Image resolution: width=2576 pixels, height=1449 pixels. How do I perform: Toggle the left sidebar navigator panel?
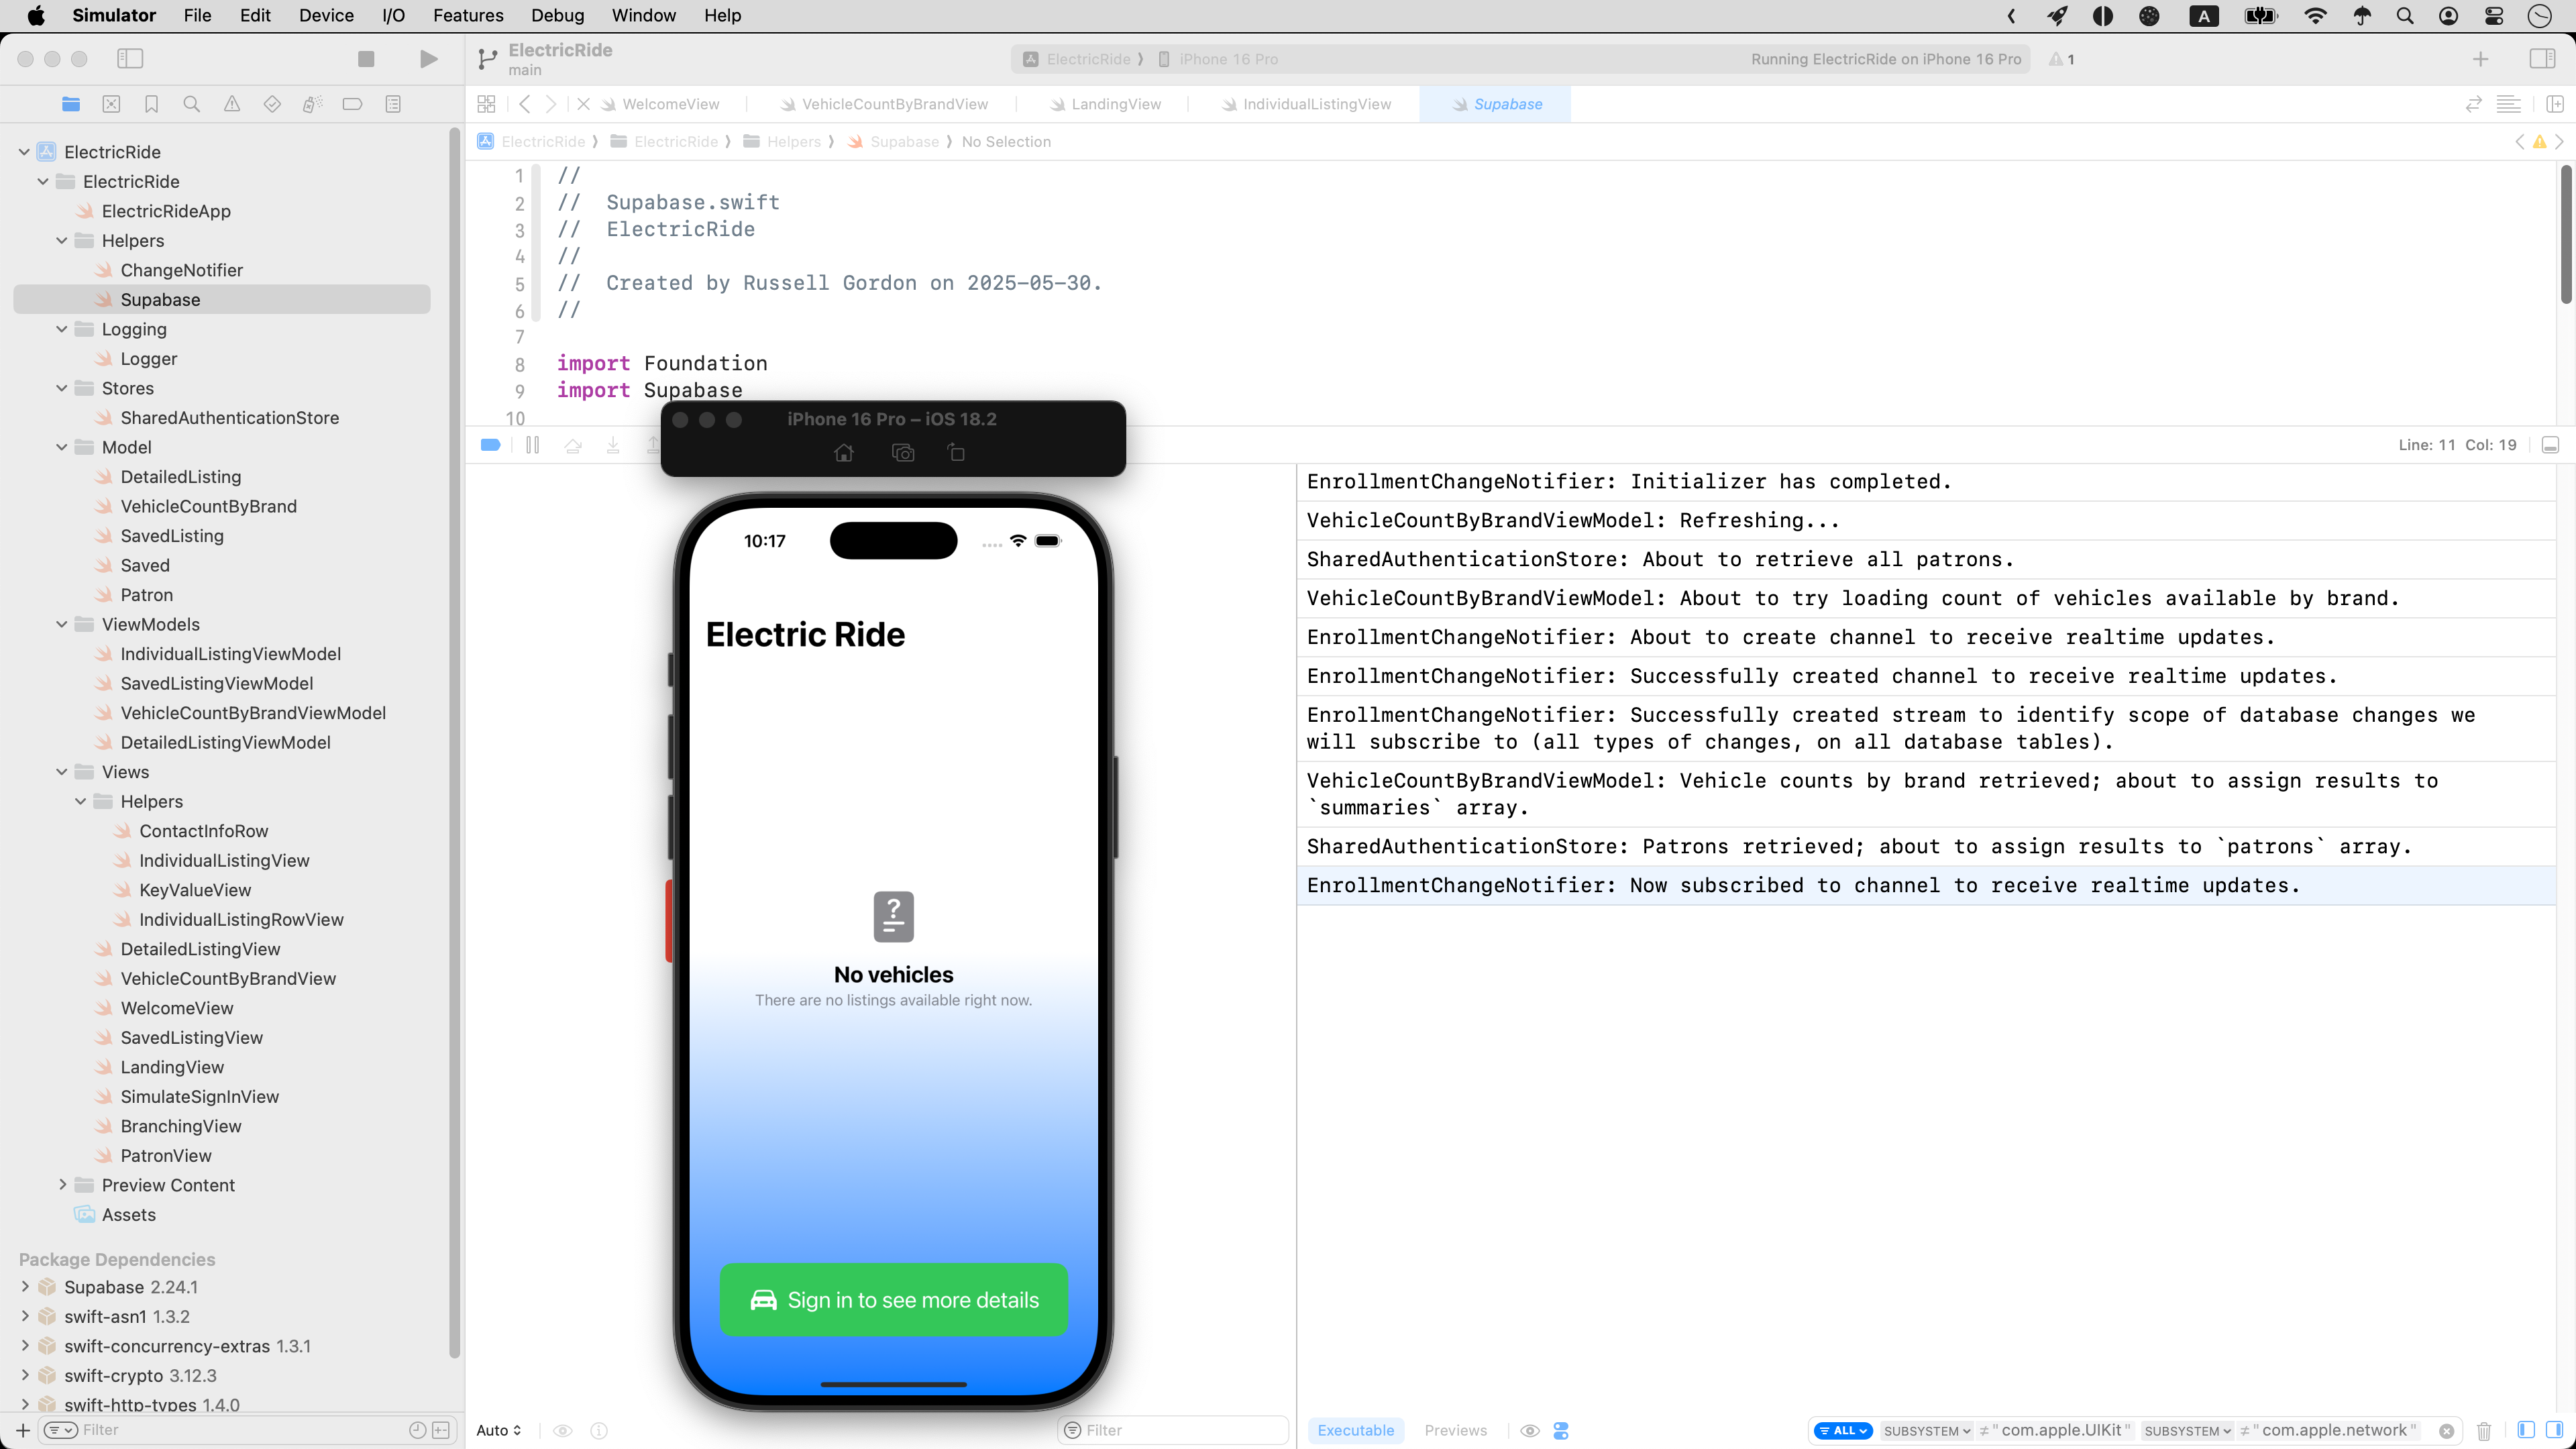tap(130, 59)
